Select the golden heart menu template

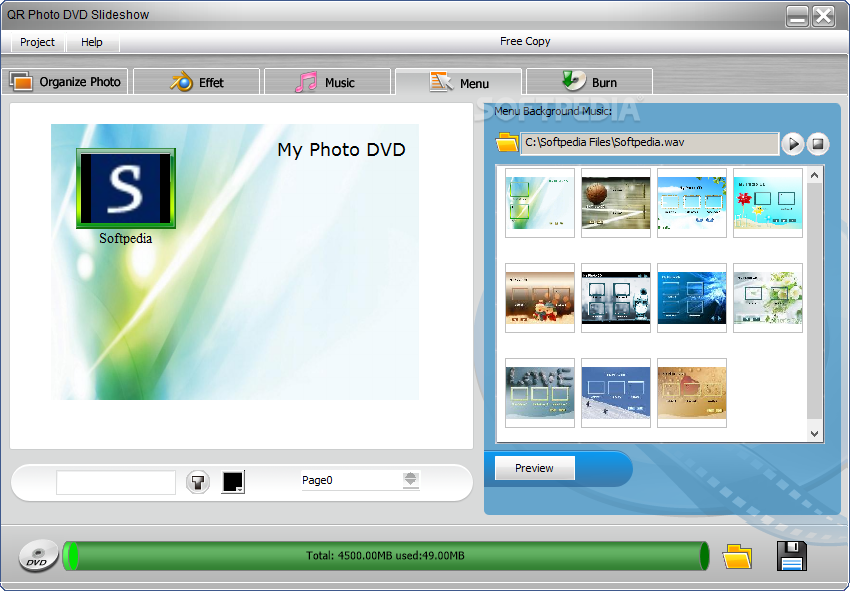tap(692, 393)
